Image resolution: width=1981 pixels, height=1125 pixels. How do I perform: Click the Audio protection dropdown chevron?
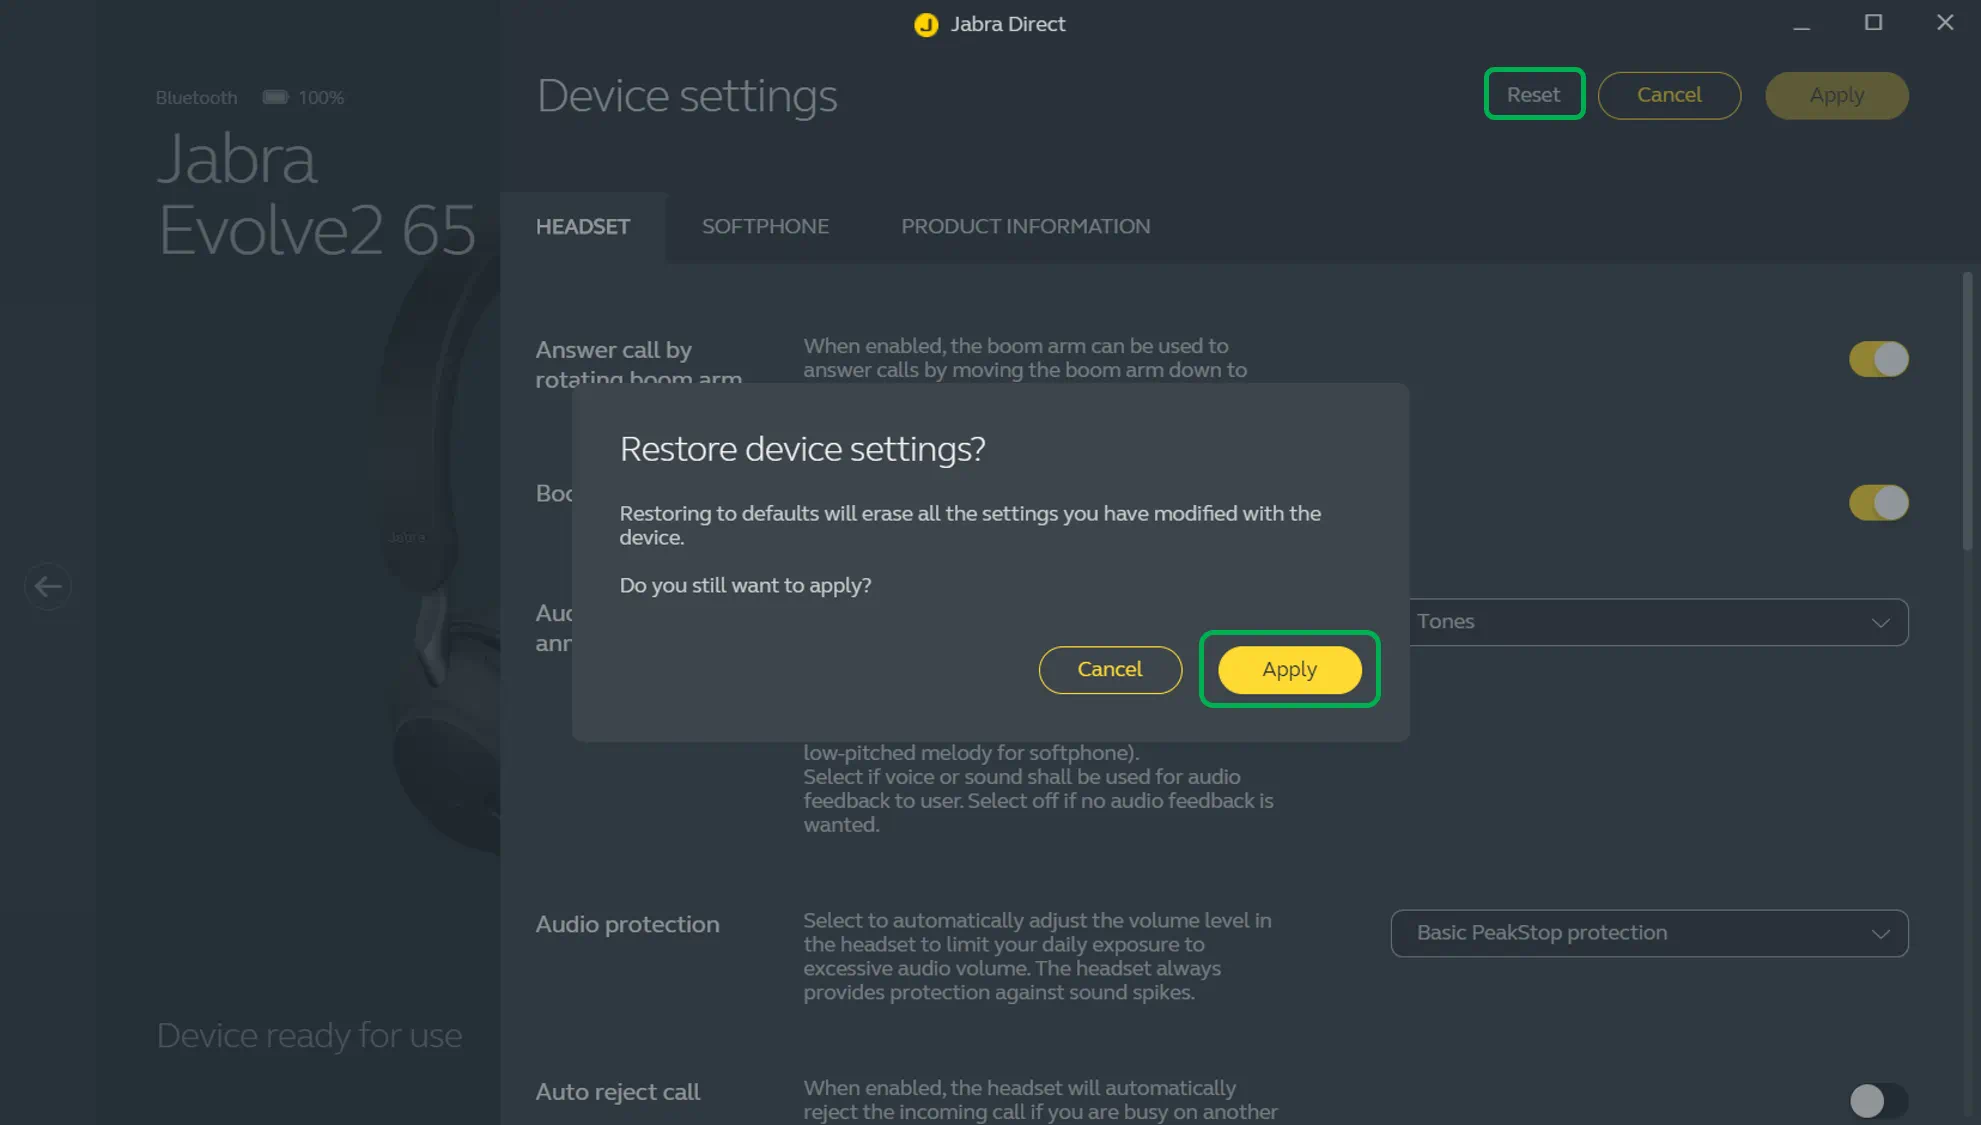click(1880, 934)
